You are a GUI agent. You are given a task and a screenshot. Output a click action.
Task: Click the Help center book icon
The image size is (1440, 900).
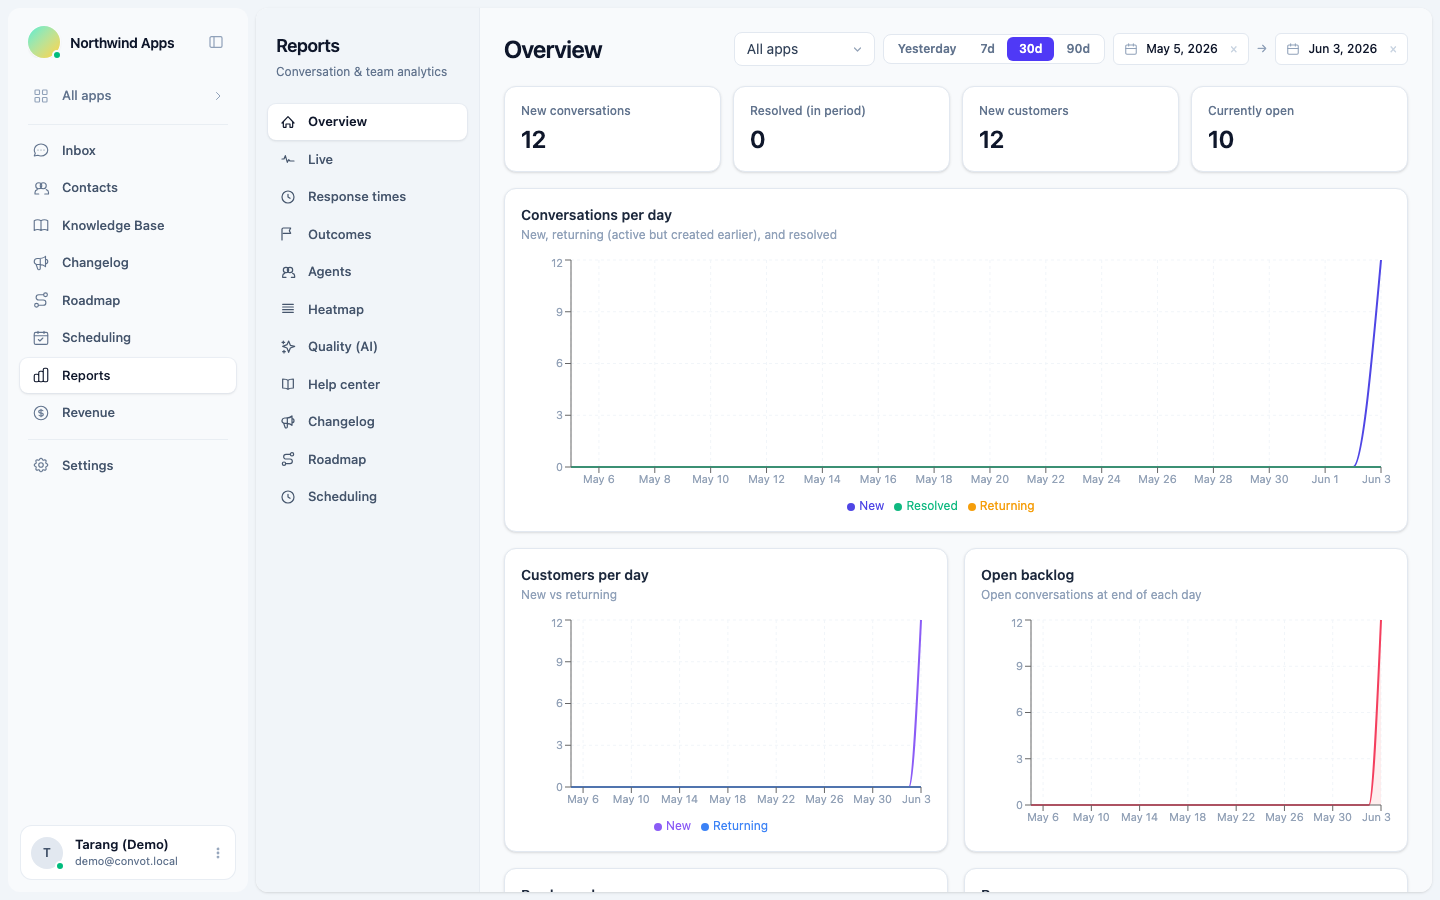coord(288,385)
